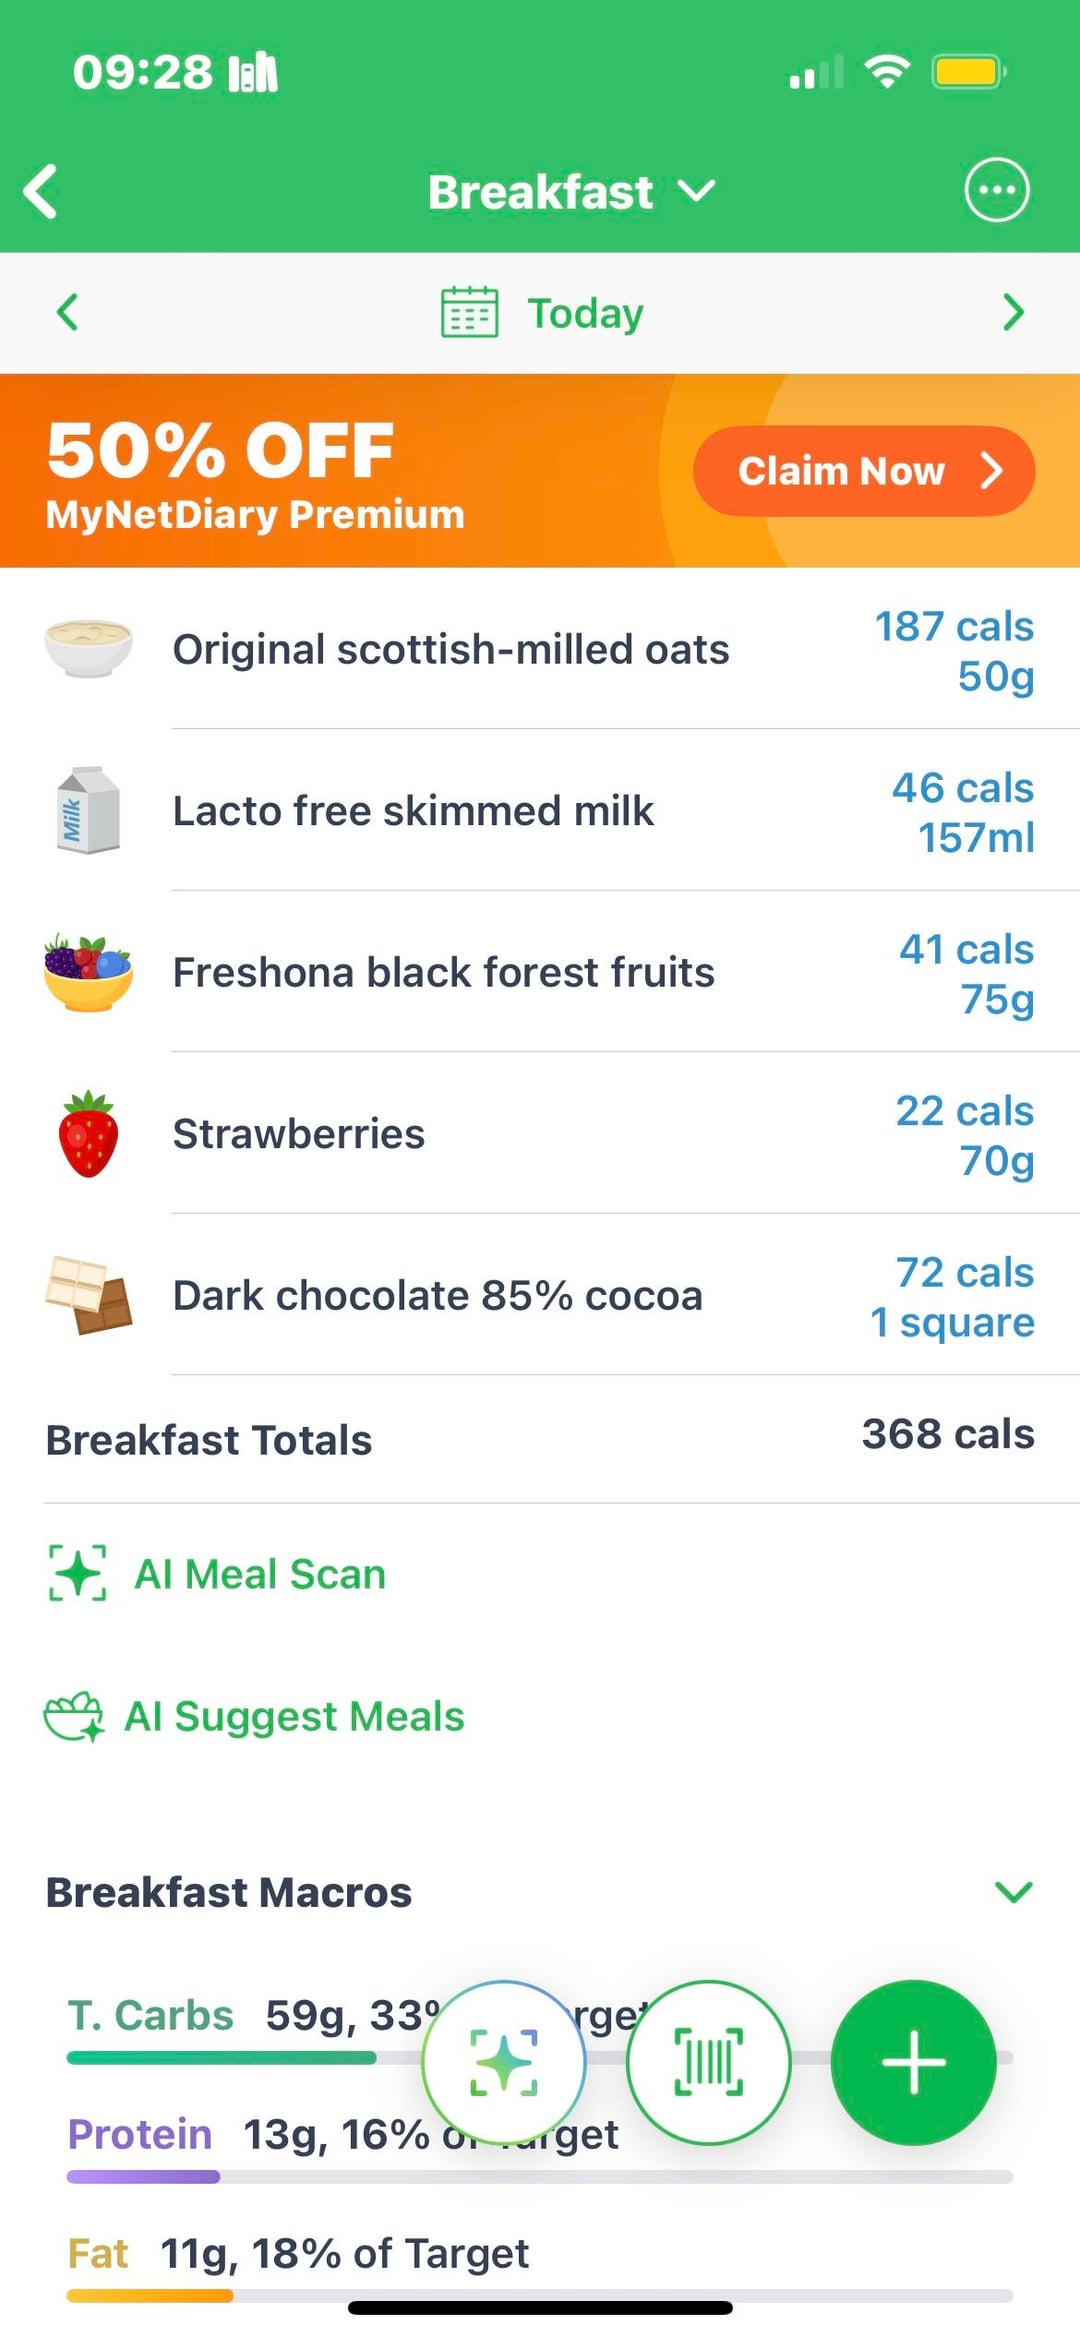This screenshot has width=1080, height=2337.
Task: Open the Dark chocolate 85% cocoa entry
Action: pyautogui.click(x=438, y=1296)
